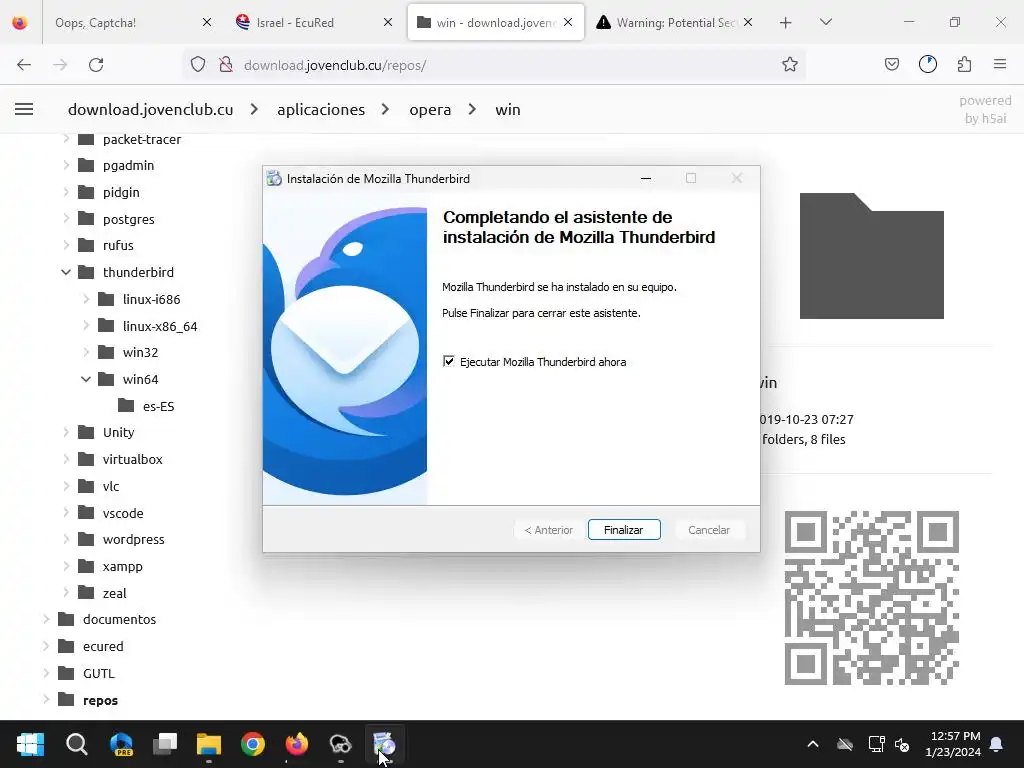
Task: Close the Israel - EcuRed tab
Action: point(388,22)
